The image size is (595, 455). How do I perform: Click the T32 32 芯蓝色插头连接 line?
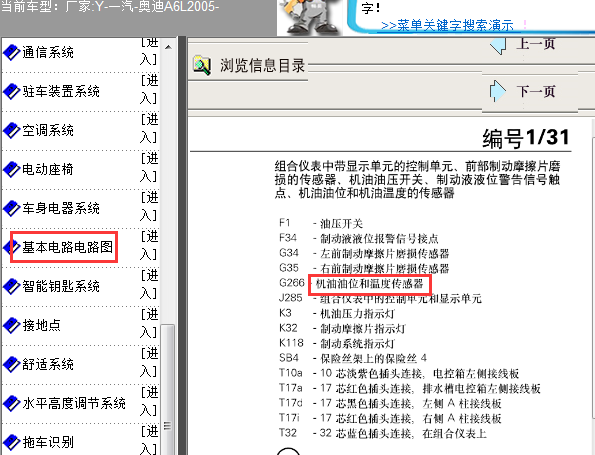[x=383, y=433]
